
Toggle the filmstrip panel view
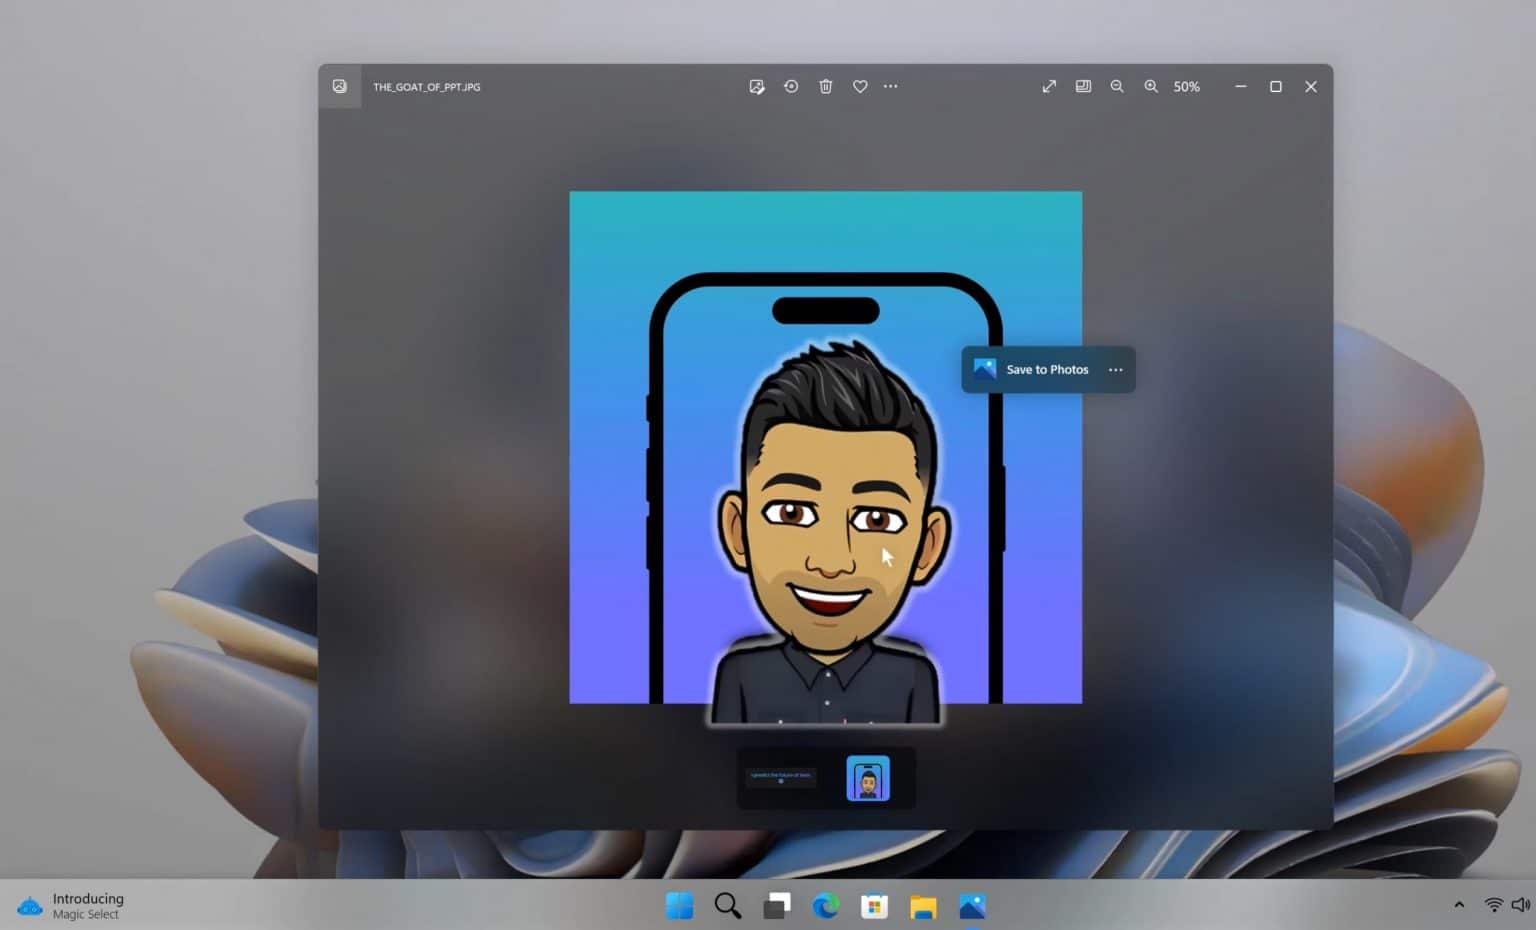click(1083, 86)
